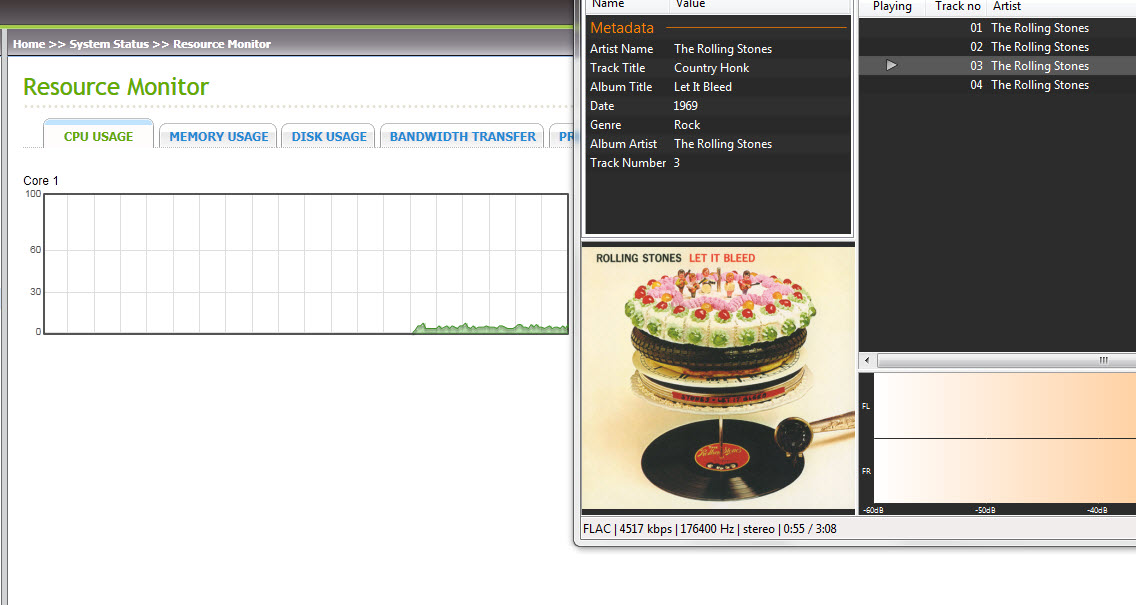Viewport: 1136px width, 605px height.
Task: Select playlist track 04 by The Rolling Stones
Action: click(997, 85)
